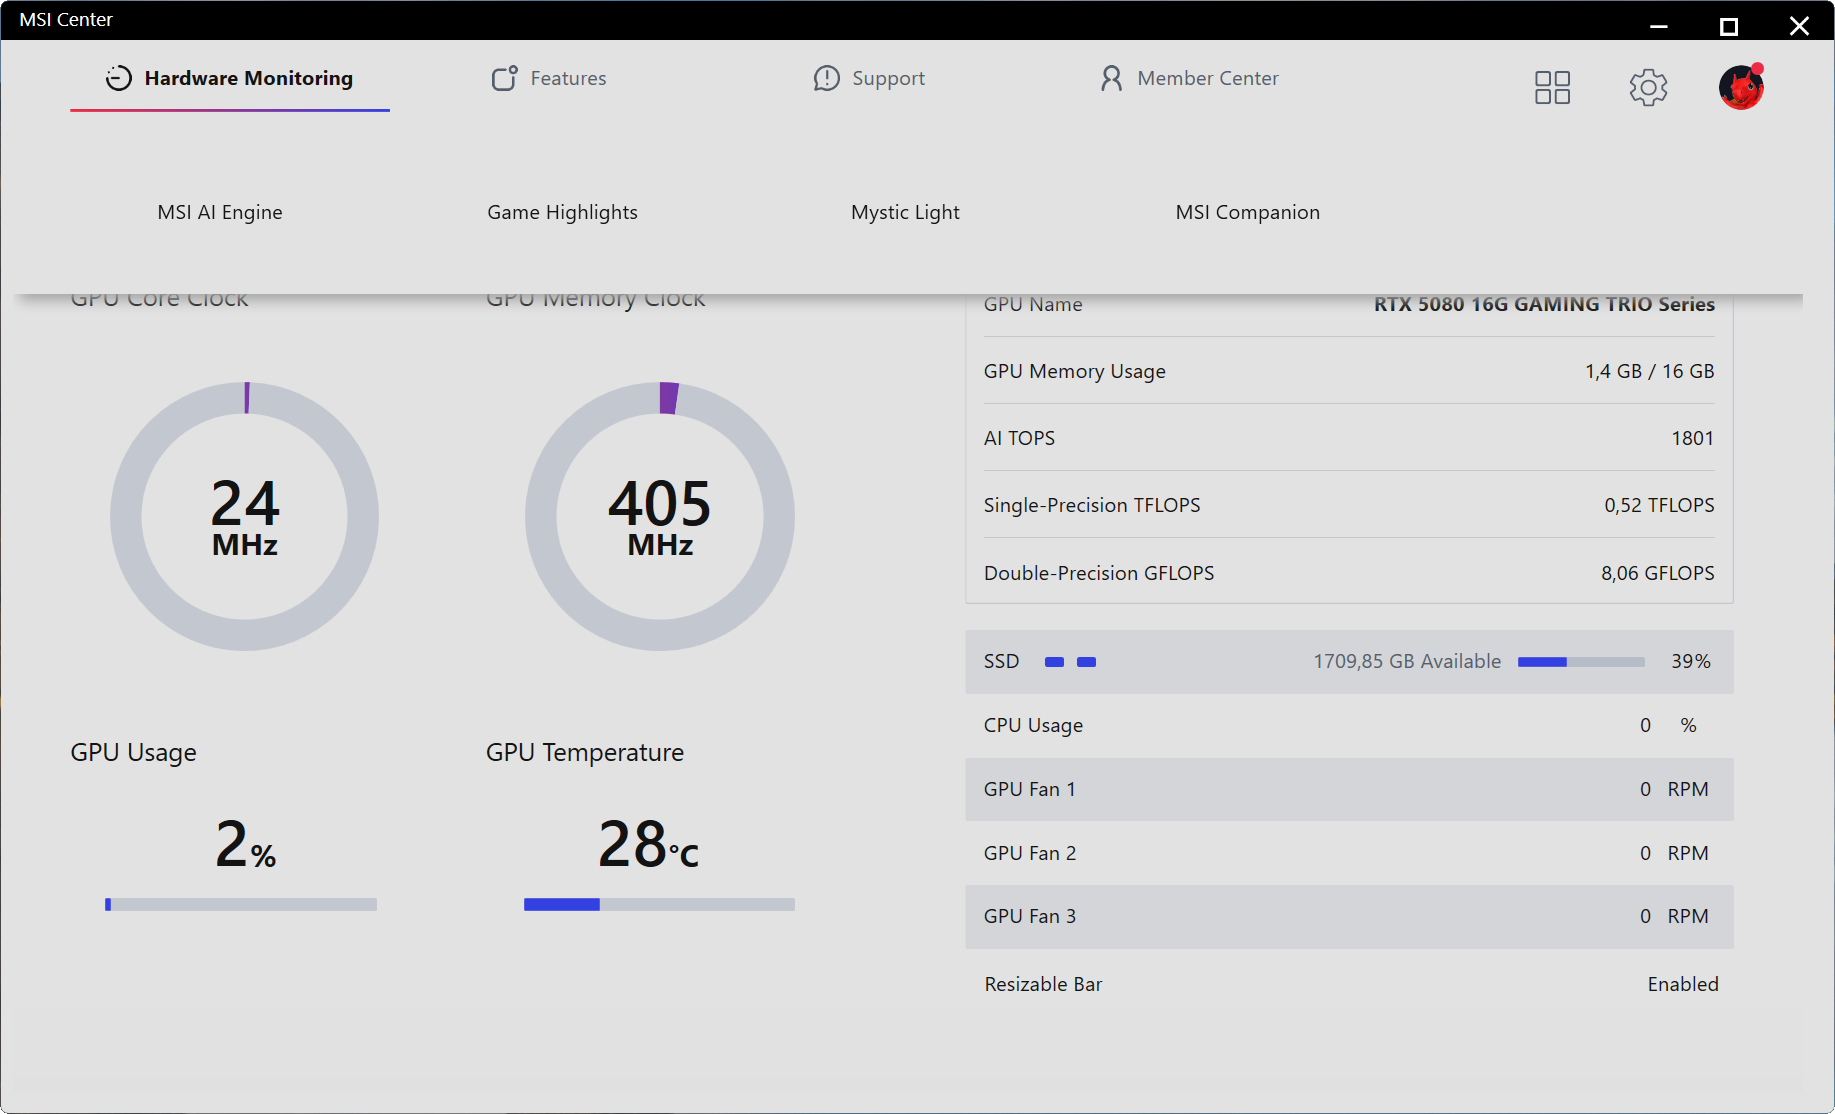Click the Features tab icon

pos(504,78)
